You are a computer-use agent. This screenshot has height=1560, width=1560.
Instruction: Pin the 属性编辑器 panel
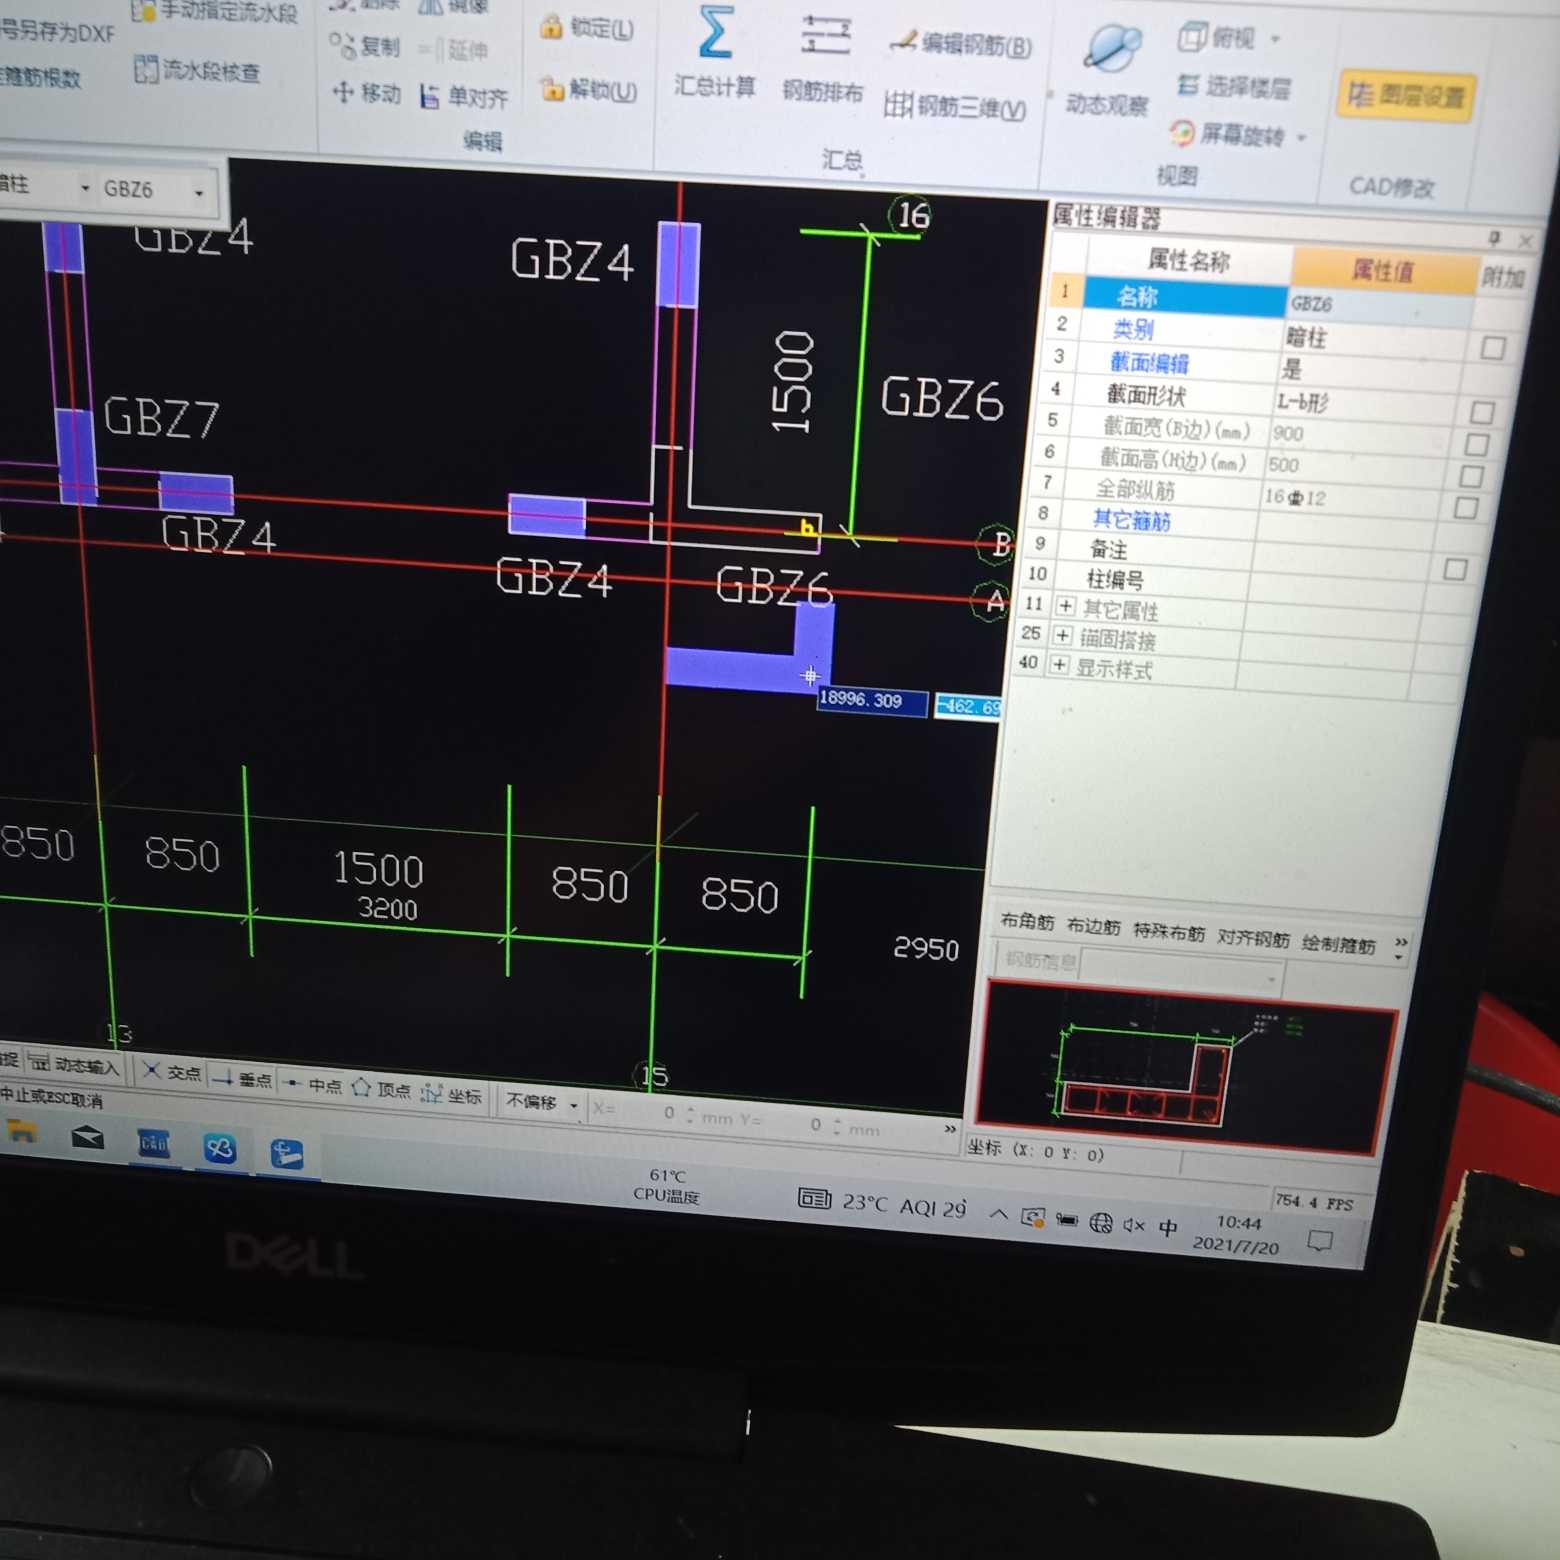click(1494, 237)
